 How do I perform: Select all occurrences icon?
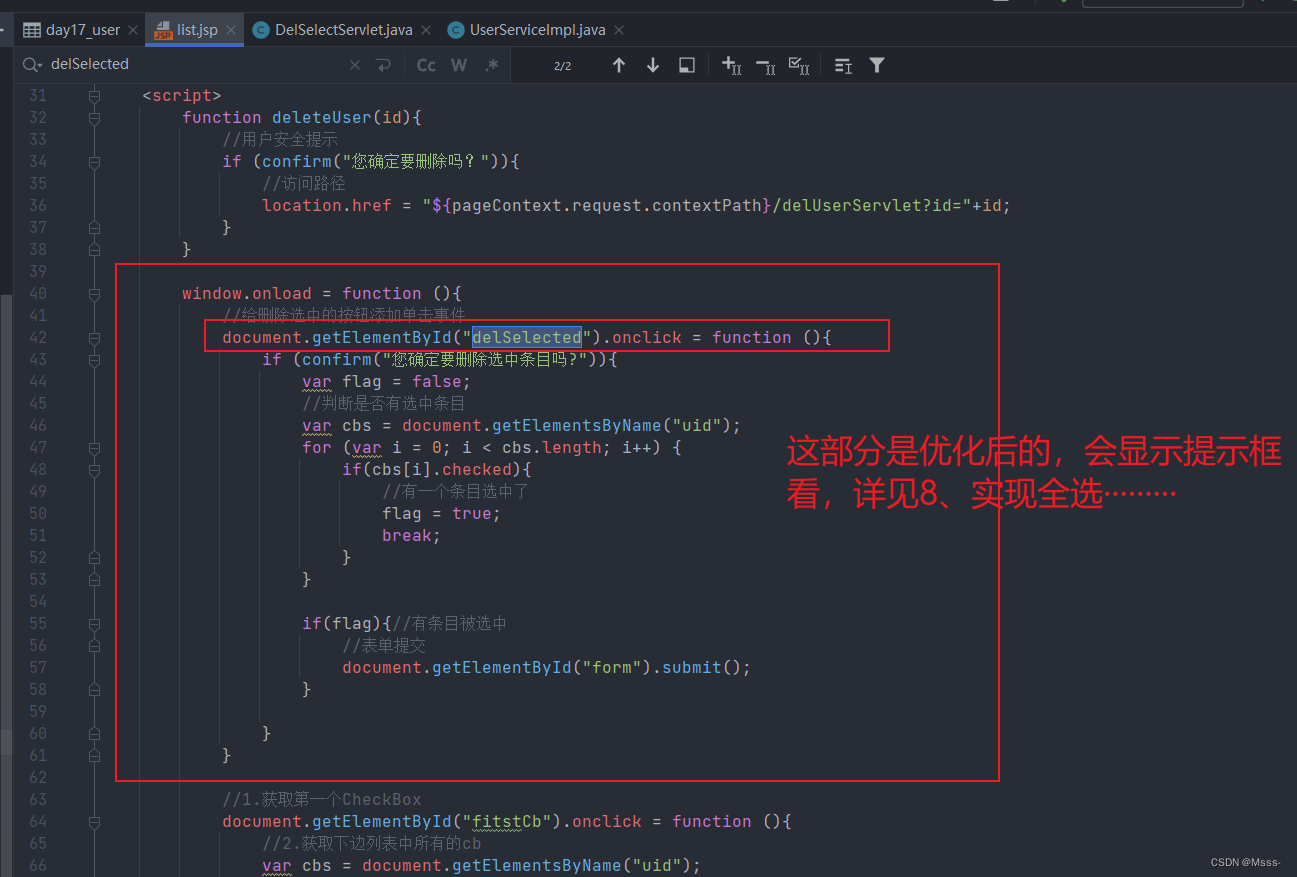799,65
